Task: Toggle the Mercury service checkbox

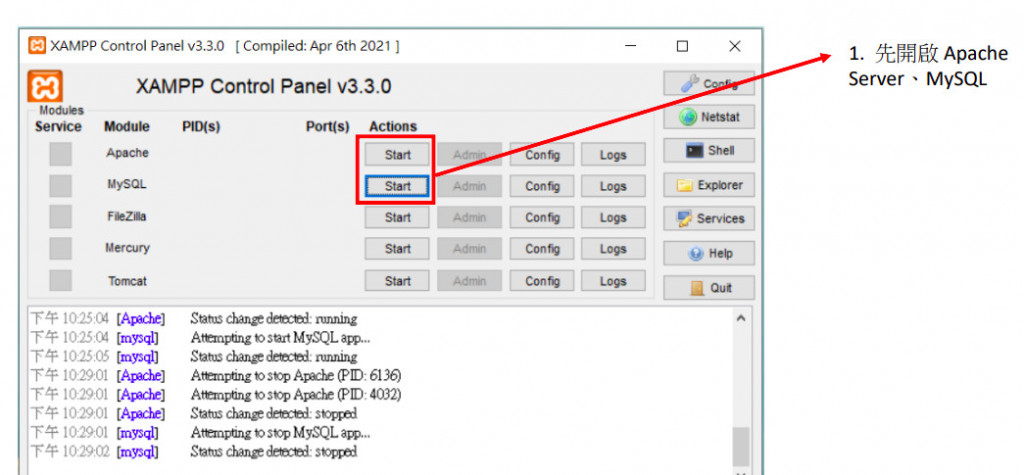Action: click(x=61, y=248)
